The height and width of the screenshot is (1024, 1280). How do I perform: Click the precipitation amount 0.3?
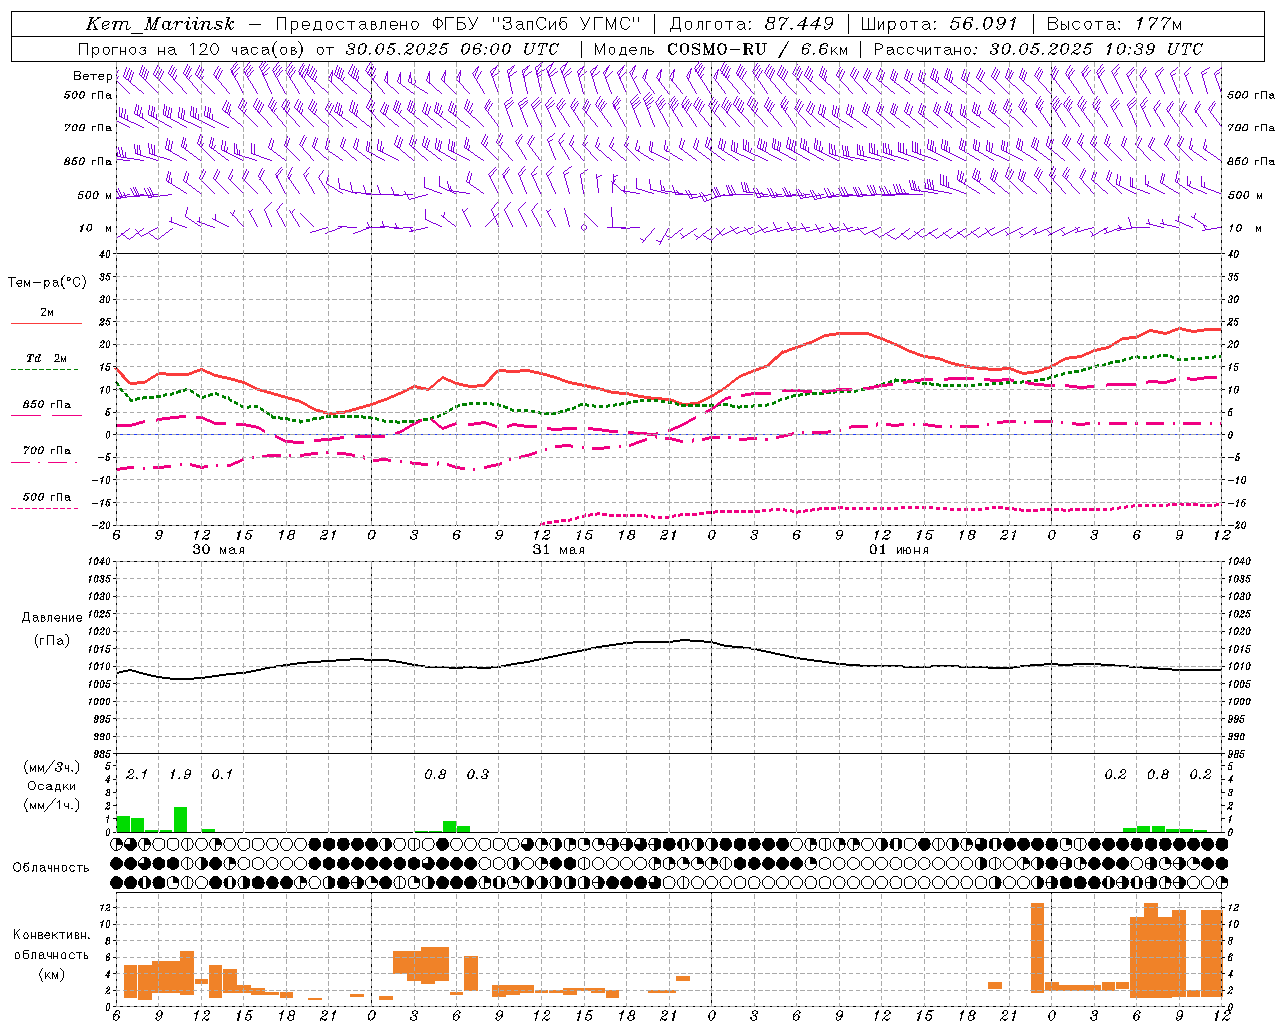[x=478, y=774]
